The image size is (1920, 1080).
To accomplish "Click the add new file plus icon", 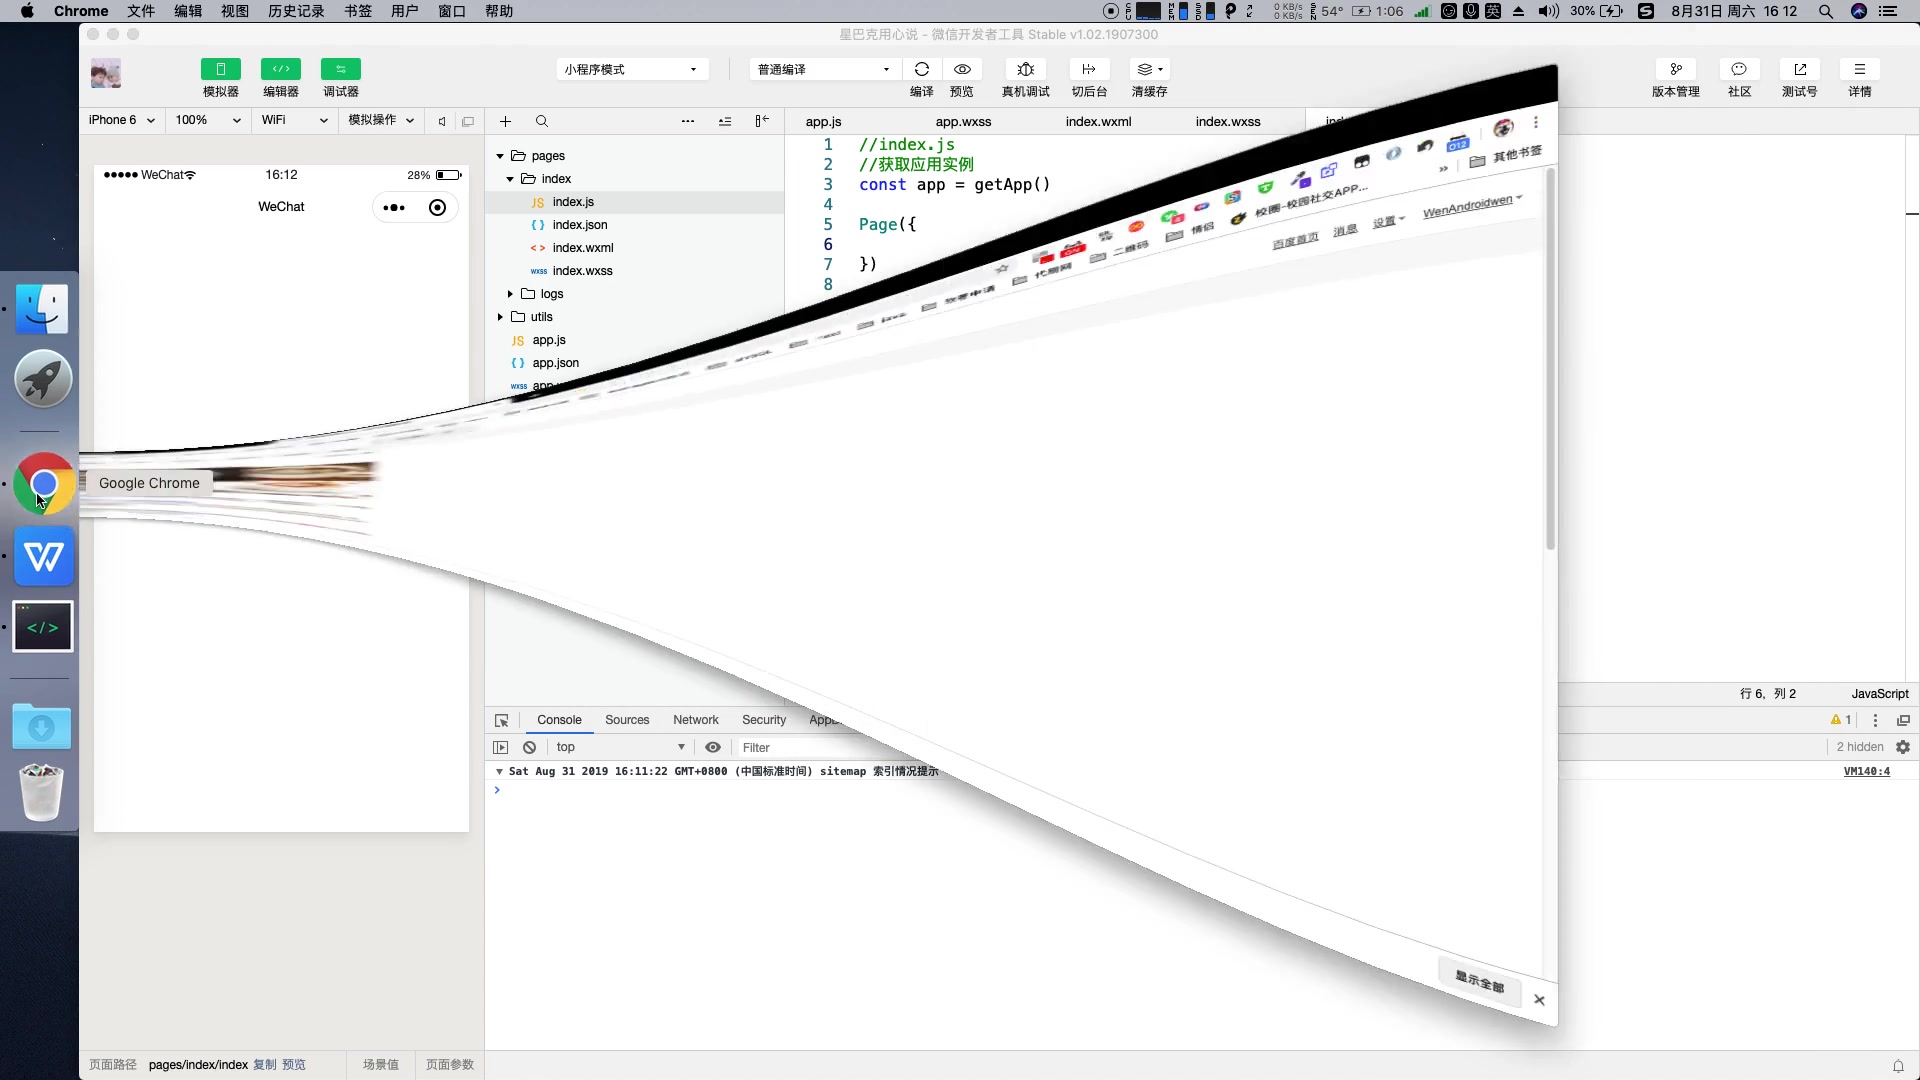I will (505, 121).
